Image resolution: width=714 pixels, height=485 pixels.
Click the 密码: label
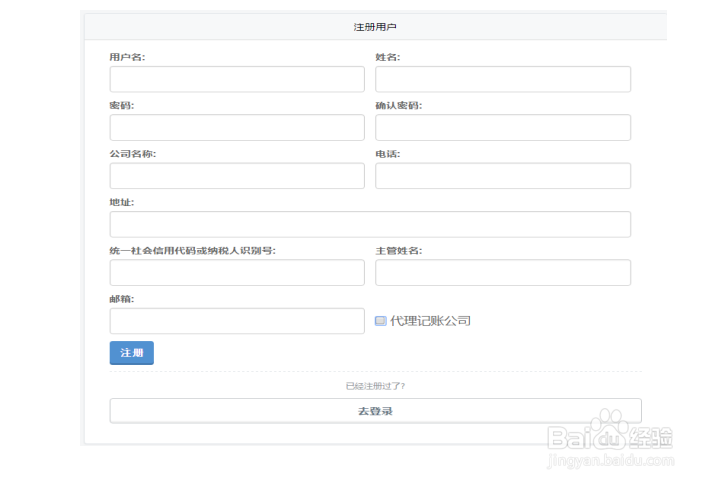(x=122, y=106)
